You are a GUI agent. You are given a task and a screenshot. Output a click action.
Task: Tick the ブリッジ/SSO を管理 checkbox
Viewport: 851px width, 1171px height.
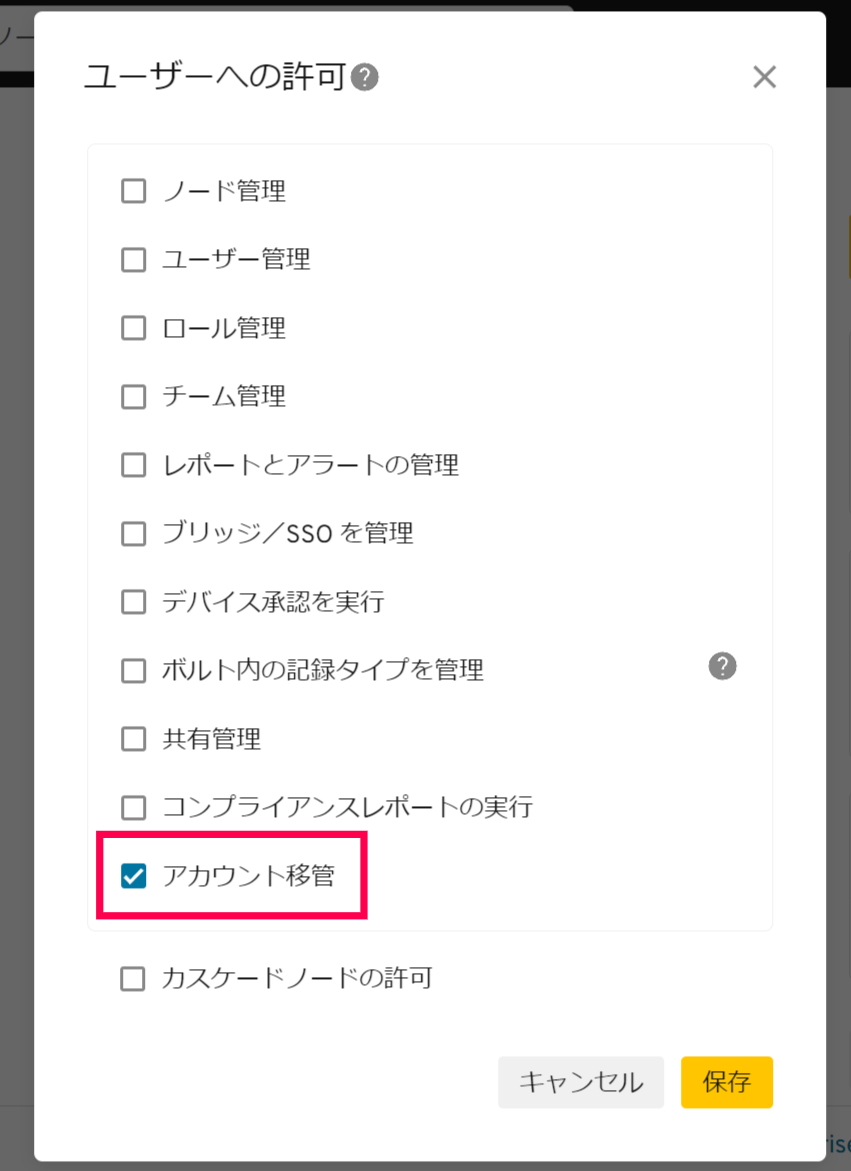pos(133,534)
